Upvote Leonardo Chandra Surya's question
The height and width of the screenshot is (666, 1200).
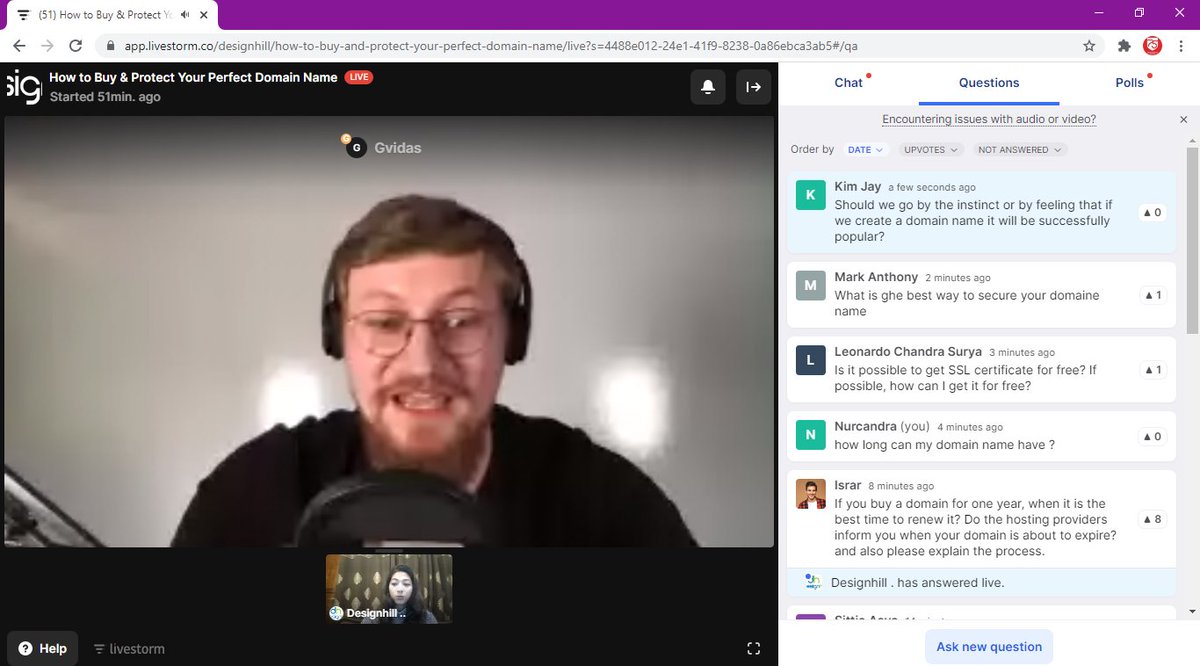(x=1152, y=370)
